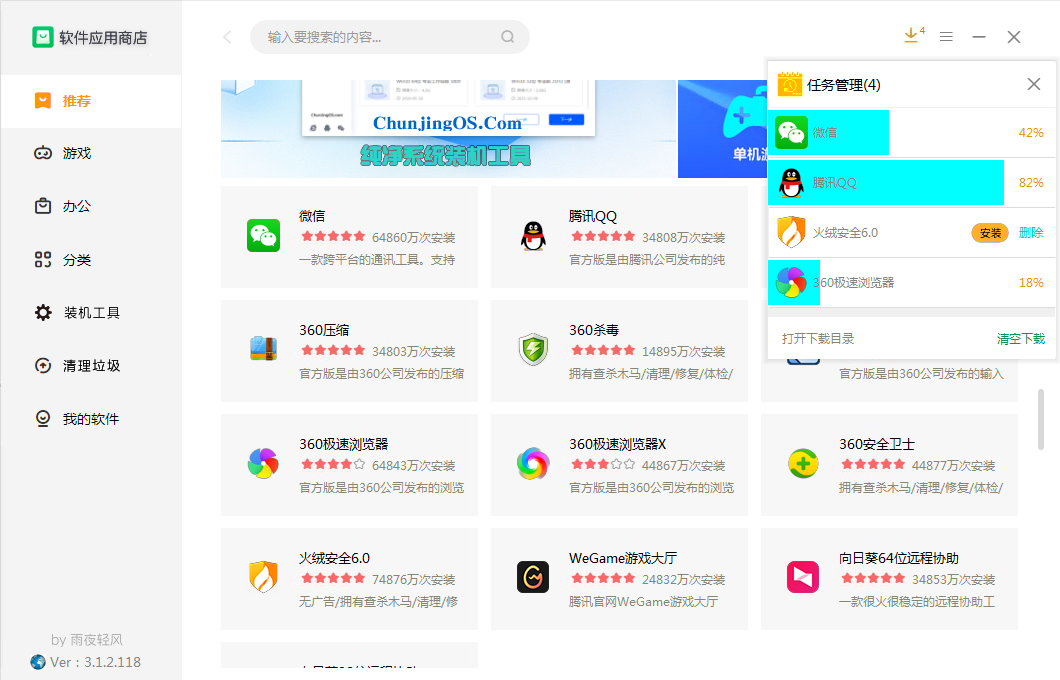Click QQ penguin icon in task list
Image resolution: width=1060 pixels, height=680 pixels.
791,183
